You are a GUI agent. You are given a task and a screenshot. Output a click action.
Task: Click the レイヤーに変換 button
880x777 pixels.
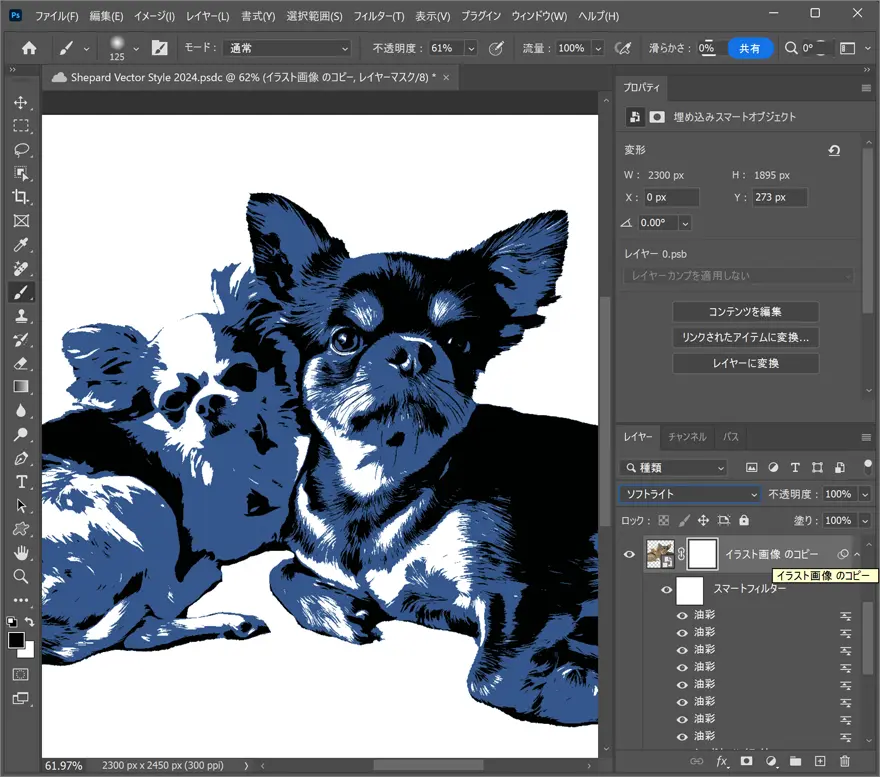pyautogui.click(x=745, y=363)
